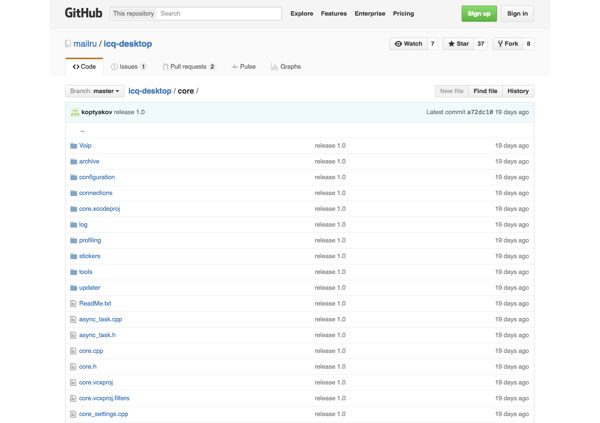Screen dimensions: 600x423
Task: Open the Issues tab
Action: 129,67
